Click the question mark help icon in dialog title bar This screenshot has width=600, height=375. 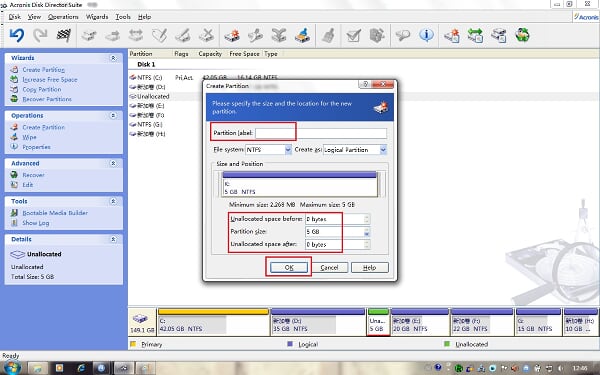click(x=365, y=84)
